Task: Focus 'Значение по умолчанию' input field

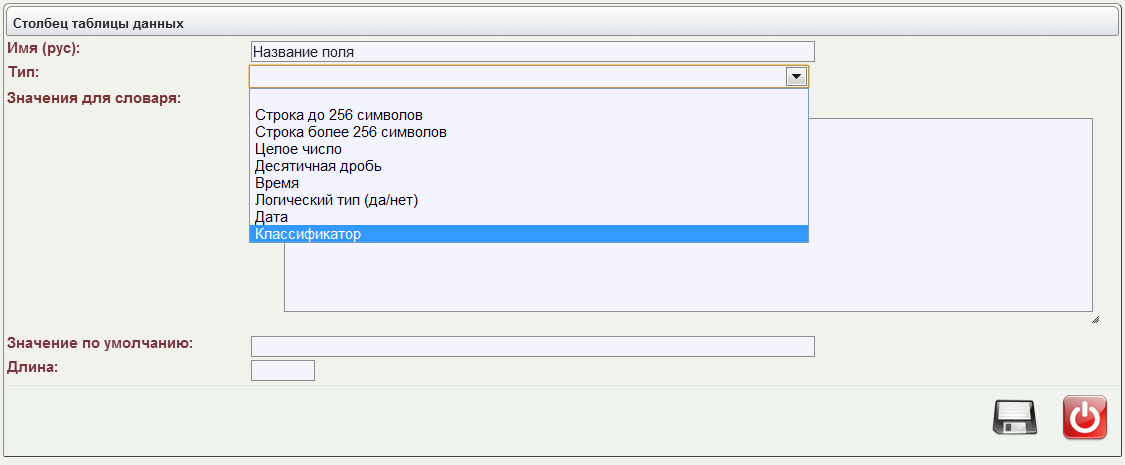Action: tap(532, 346)
